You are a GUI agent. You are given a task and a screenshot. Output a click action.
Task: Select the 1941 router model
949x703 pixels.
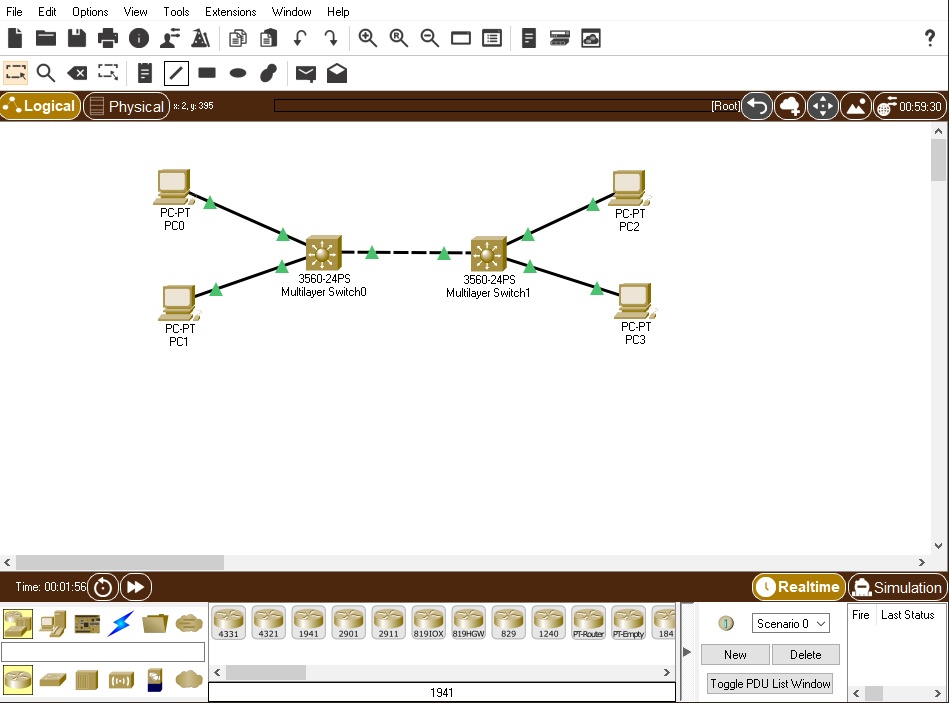308,621
